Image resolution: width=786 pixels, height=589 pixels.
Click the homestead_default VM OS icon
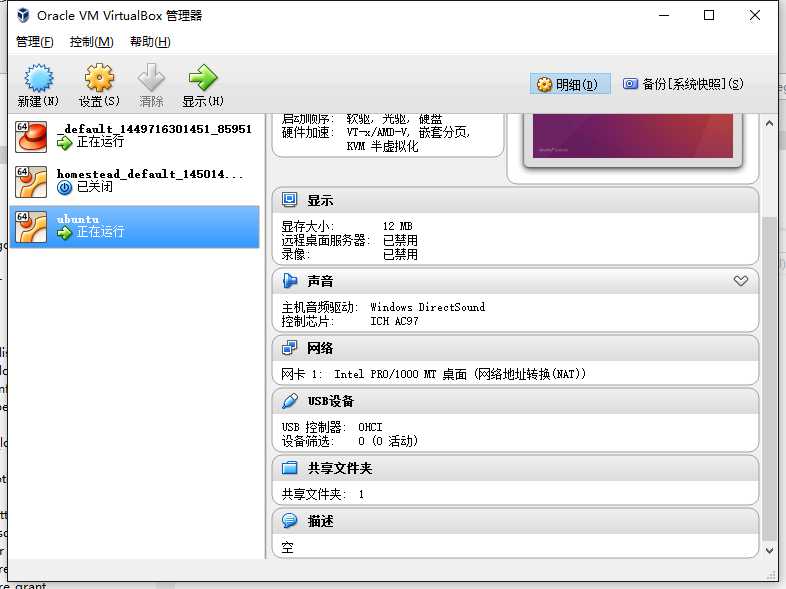(x=31, y=181)
